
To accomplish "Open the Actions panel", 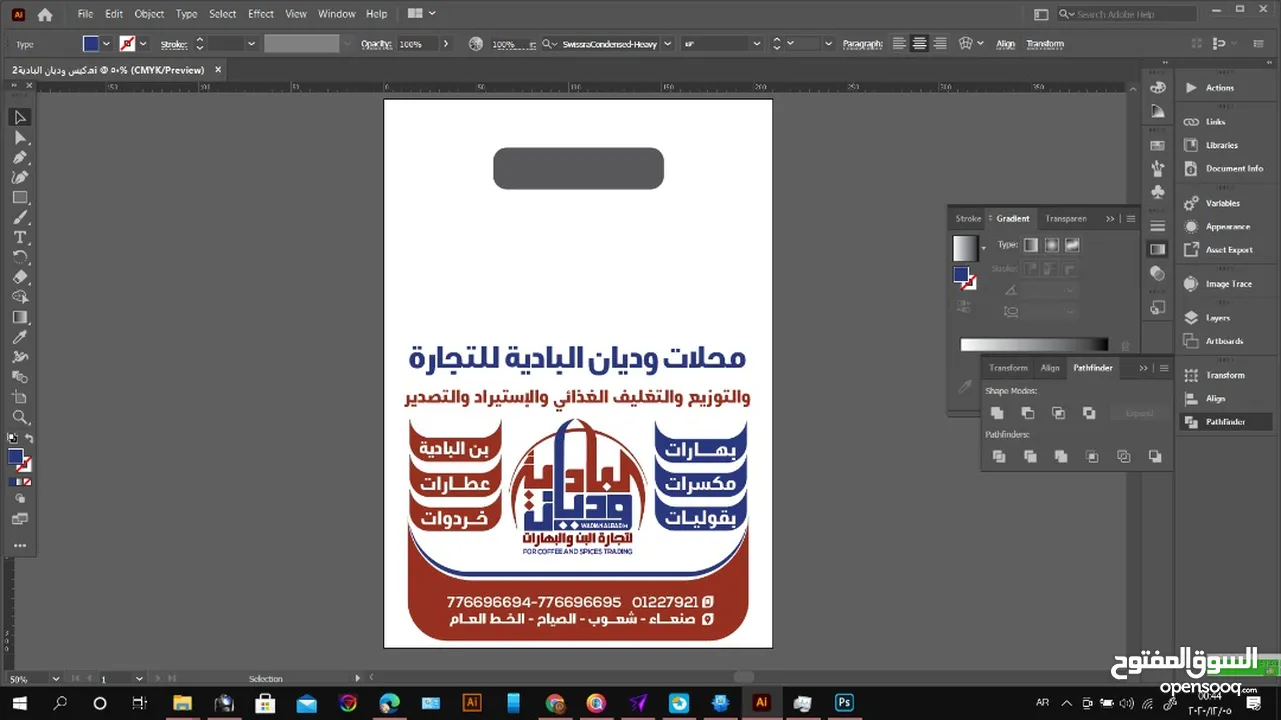I will [1219, 88].
